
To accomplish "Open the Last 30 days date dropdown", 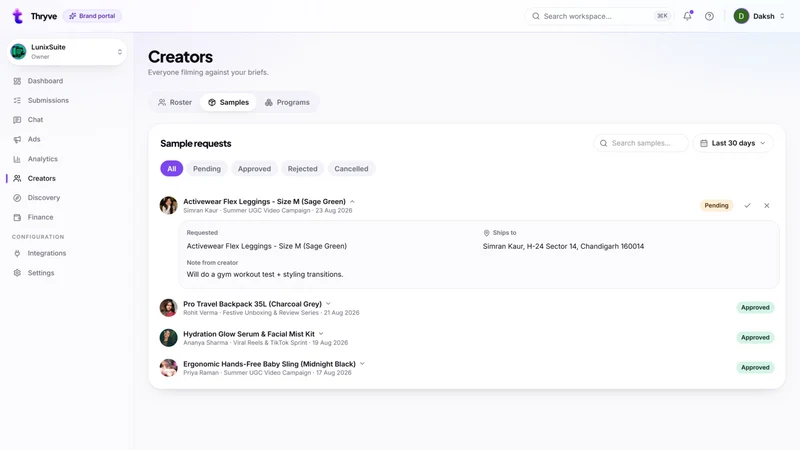I will pyautogui.click(x=733, y=143).
